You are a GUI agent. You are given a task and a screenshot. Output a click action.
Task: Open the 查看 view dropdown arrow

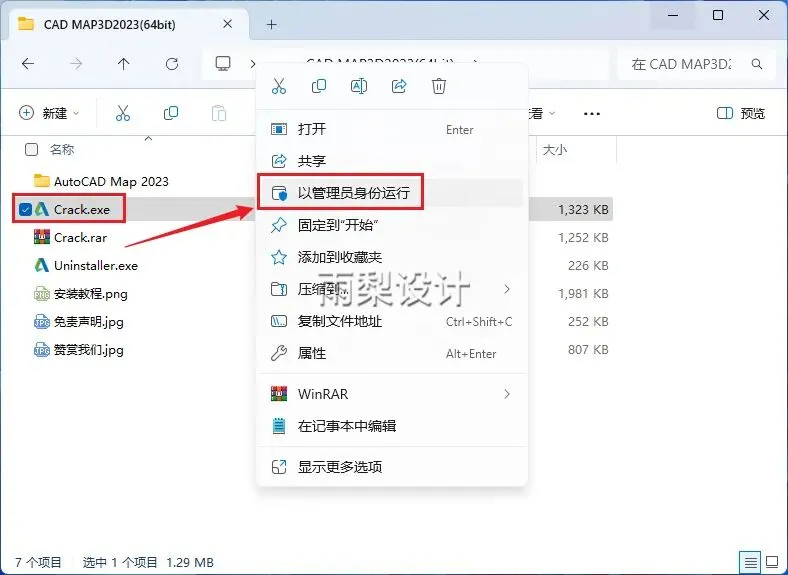(x=552, y=114)
